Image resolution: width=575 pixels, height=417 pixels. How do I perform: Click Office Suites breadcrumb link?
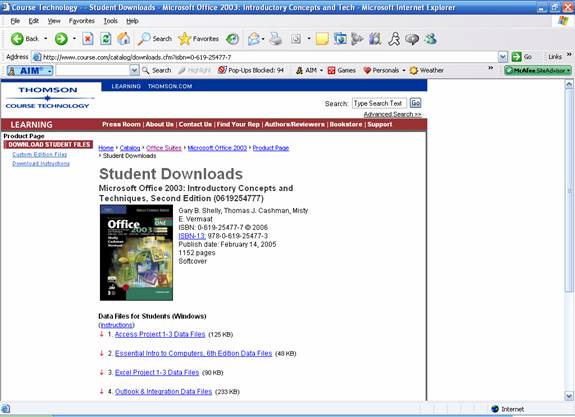click(164, 148)
